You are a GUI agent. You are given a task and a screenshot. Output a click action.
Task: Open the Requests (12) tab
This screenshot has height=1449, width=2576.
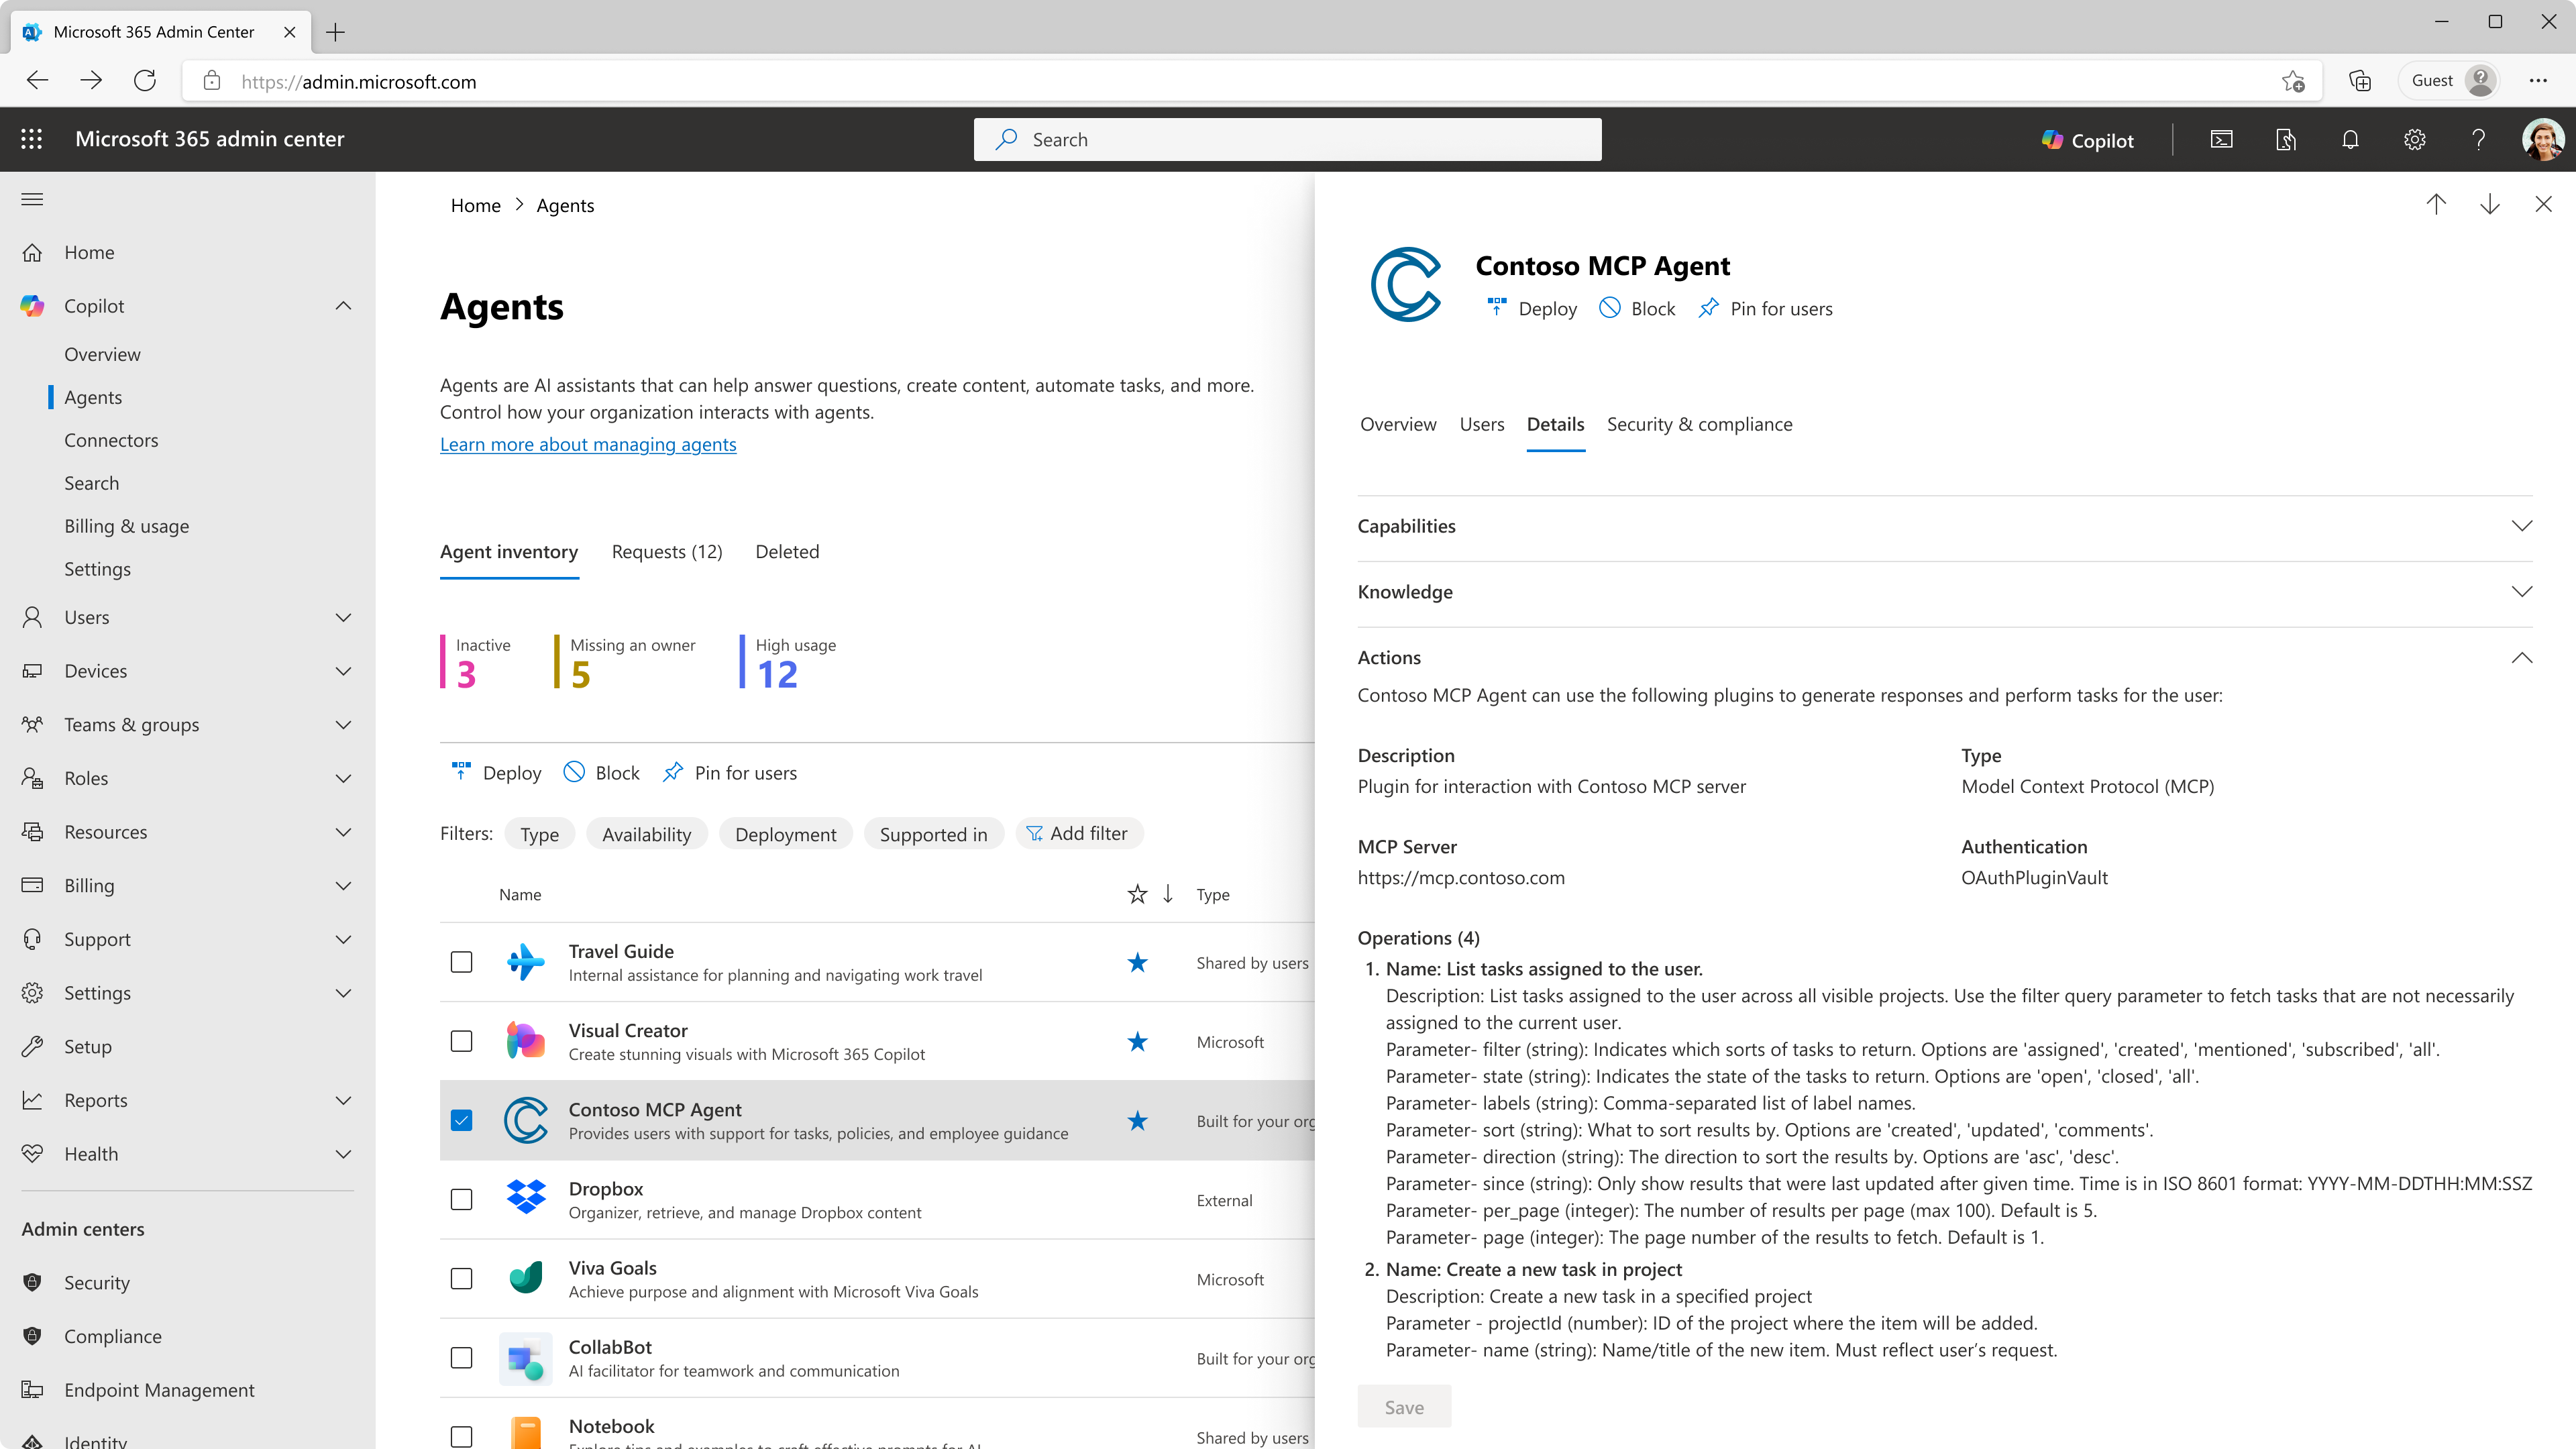[666, 551]
